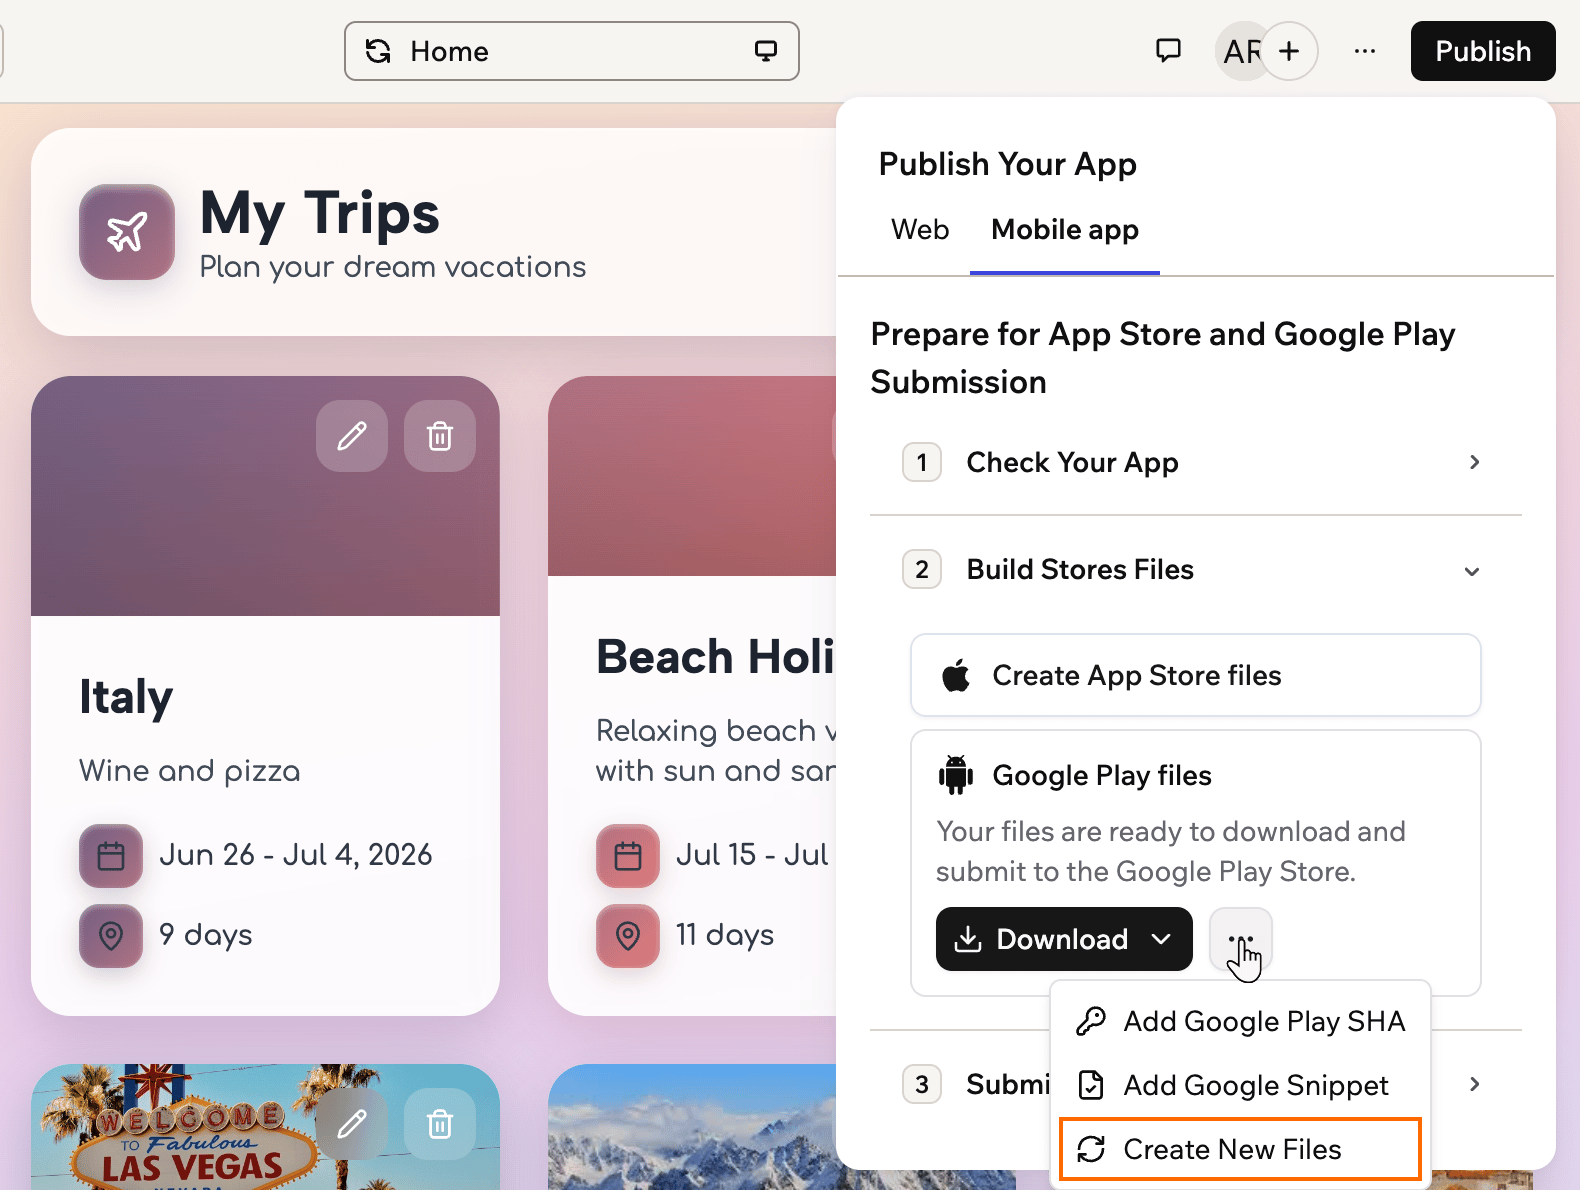Click 'Plan your dream vacations' subtitle

click(x=393, y=267)
